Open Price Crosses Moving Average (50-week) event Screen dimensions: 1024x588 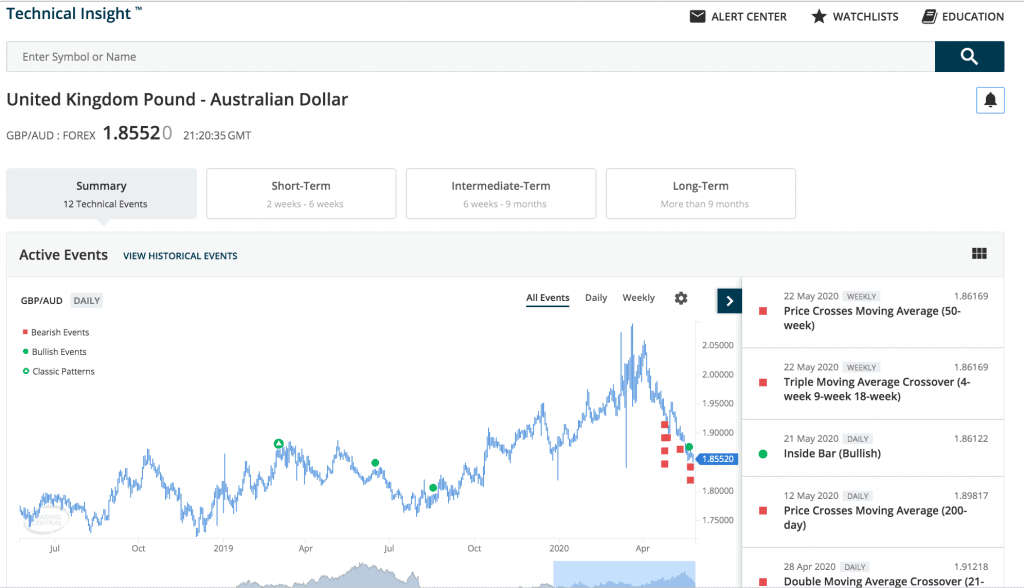click(872, 312)
